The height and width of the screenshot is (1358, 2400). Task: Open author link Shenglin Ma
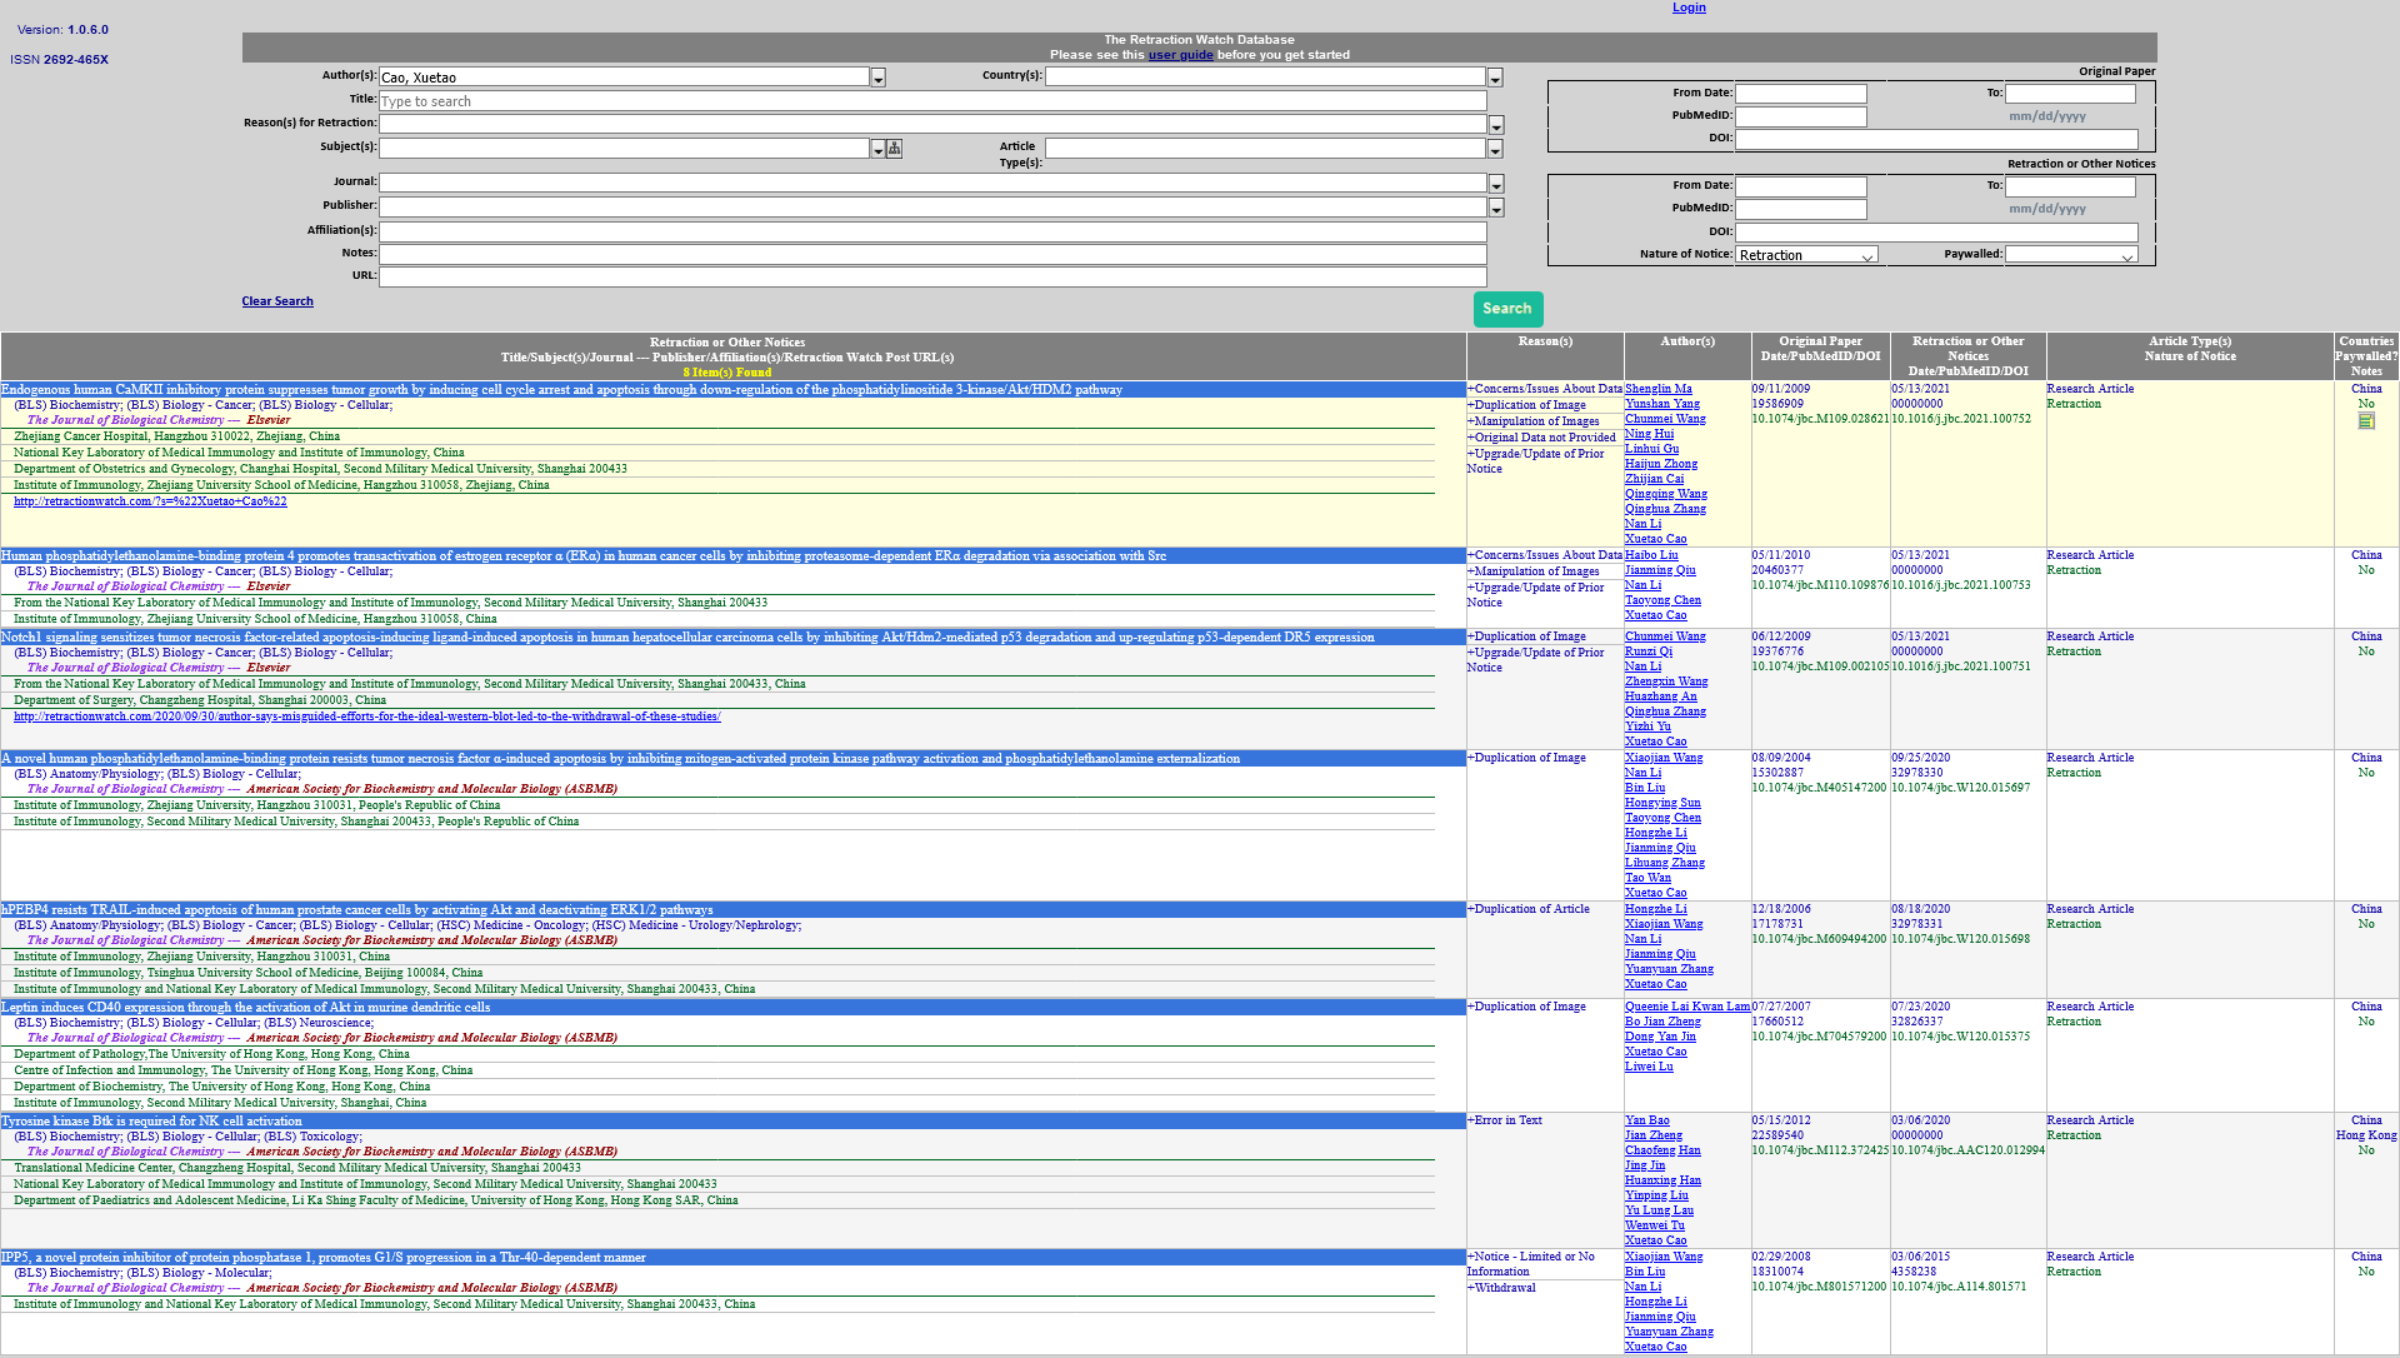pos(1658,389)
